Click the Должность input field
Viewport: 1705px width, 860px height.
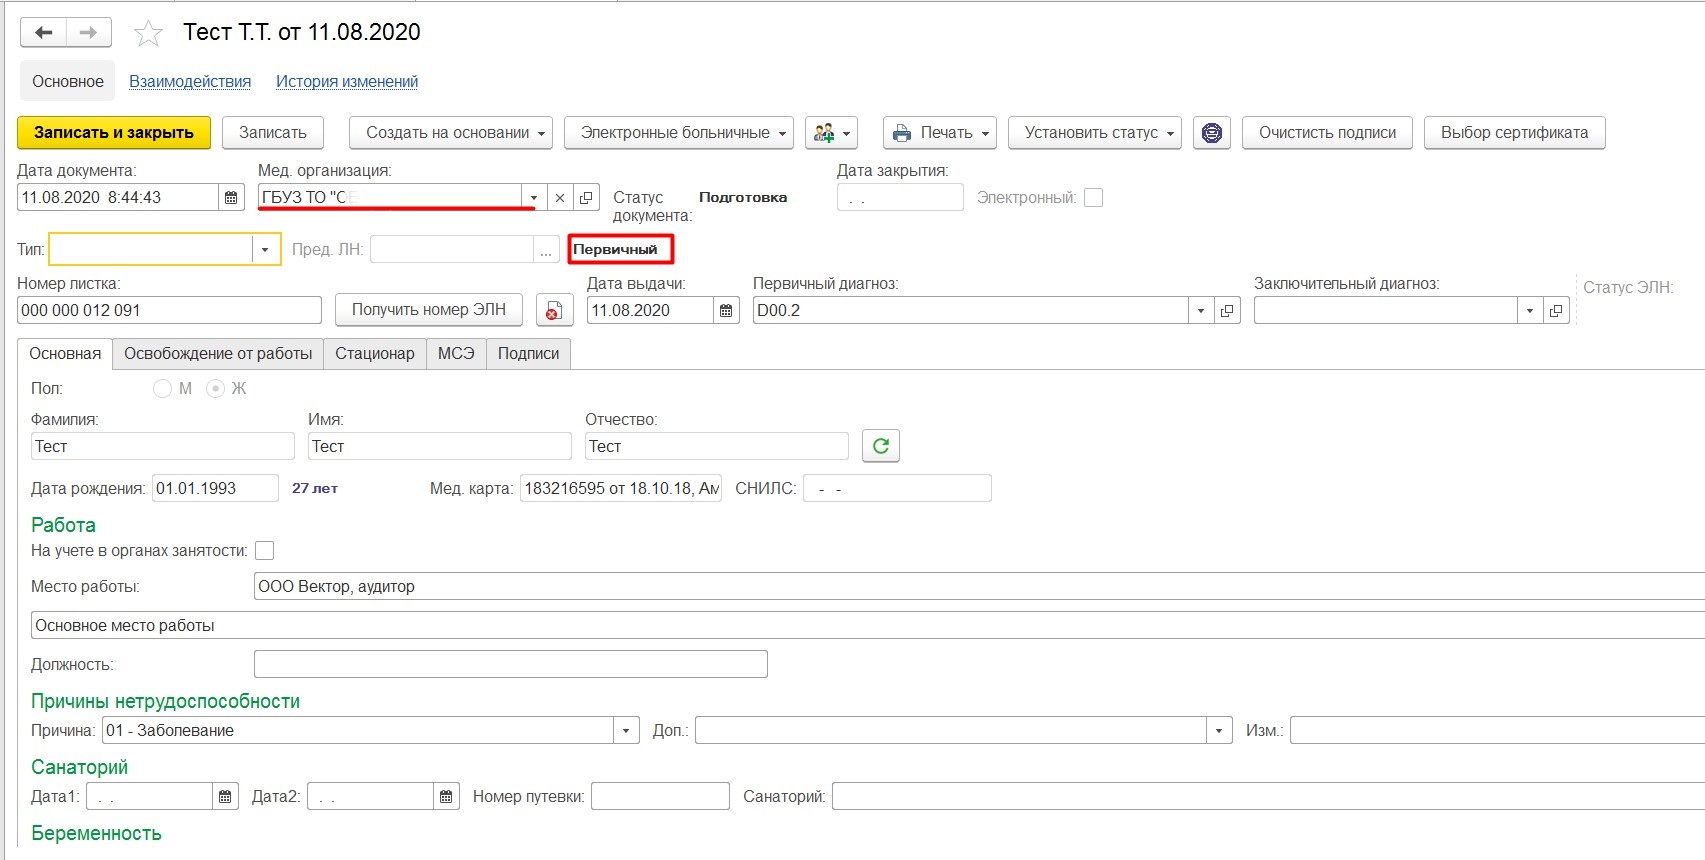510,664
